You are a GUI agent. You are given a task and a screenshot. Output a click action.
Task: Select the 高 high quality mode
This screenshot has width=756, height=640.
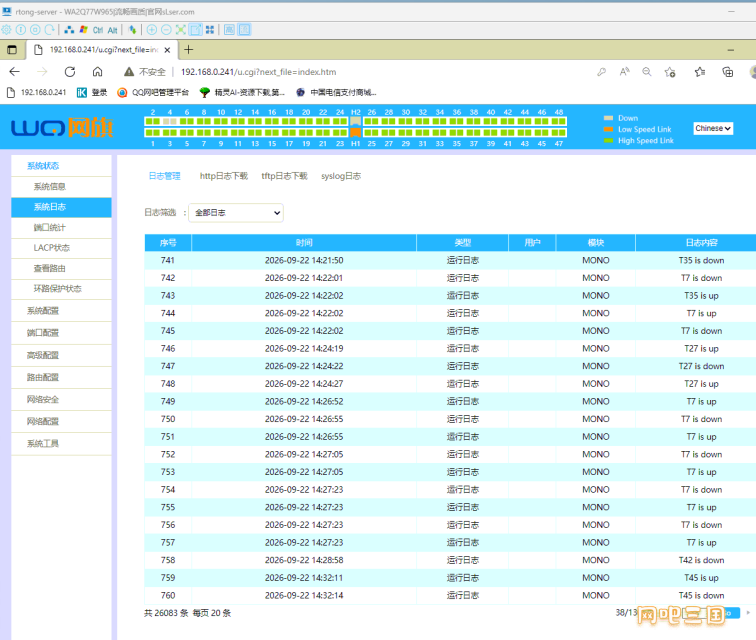[230, 30]
